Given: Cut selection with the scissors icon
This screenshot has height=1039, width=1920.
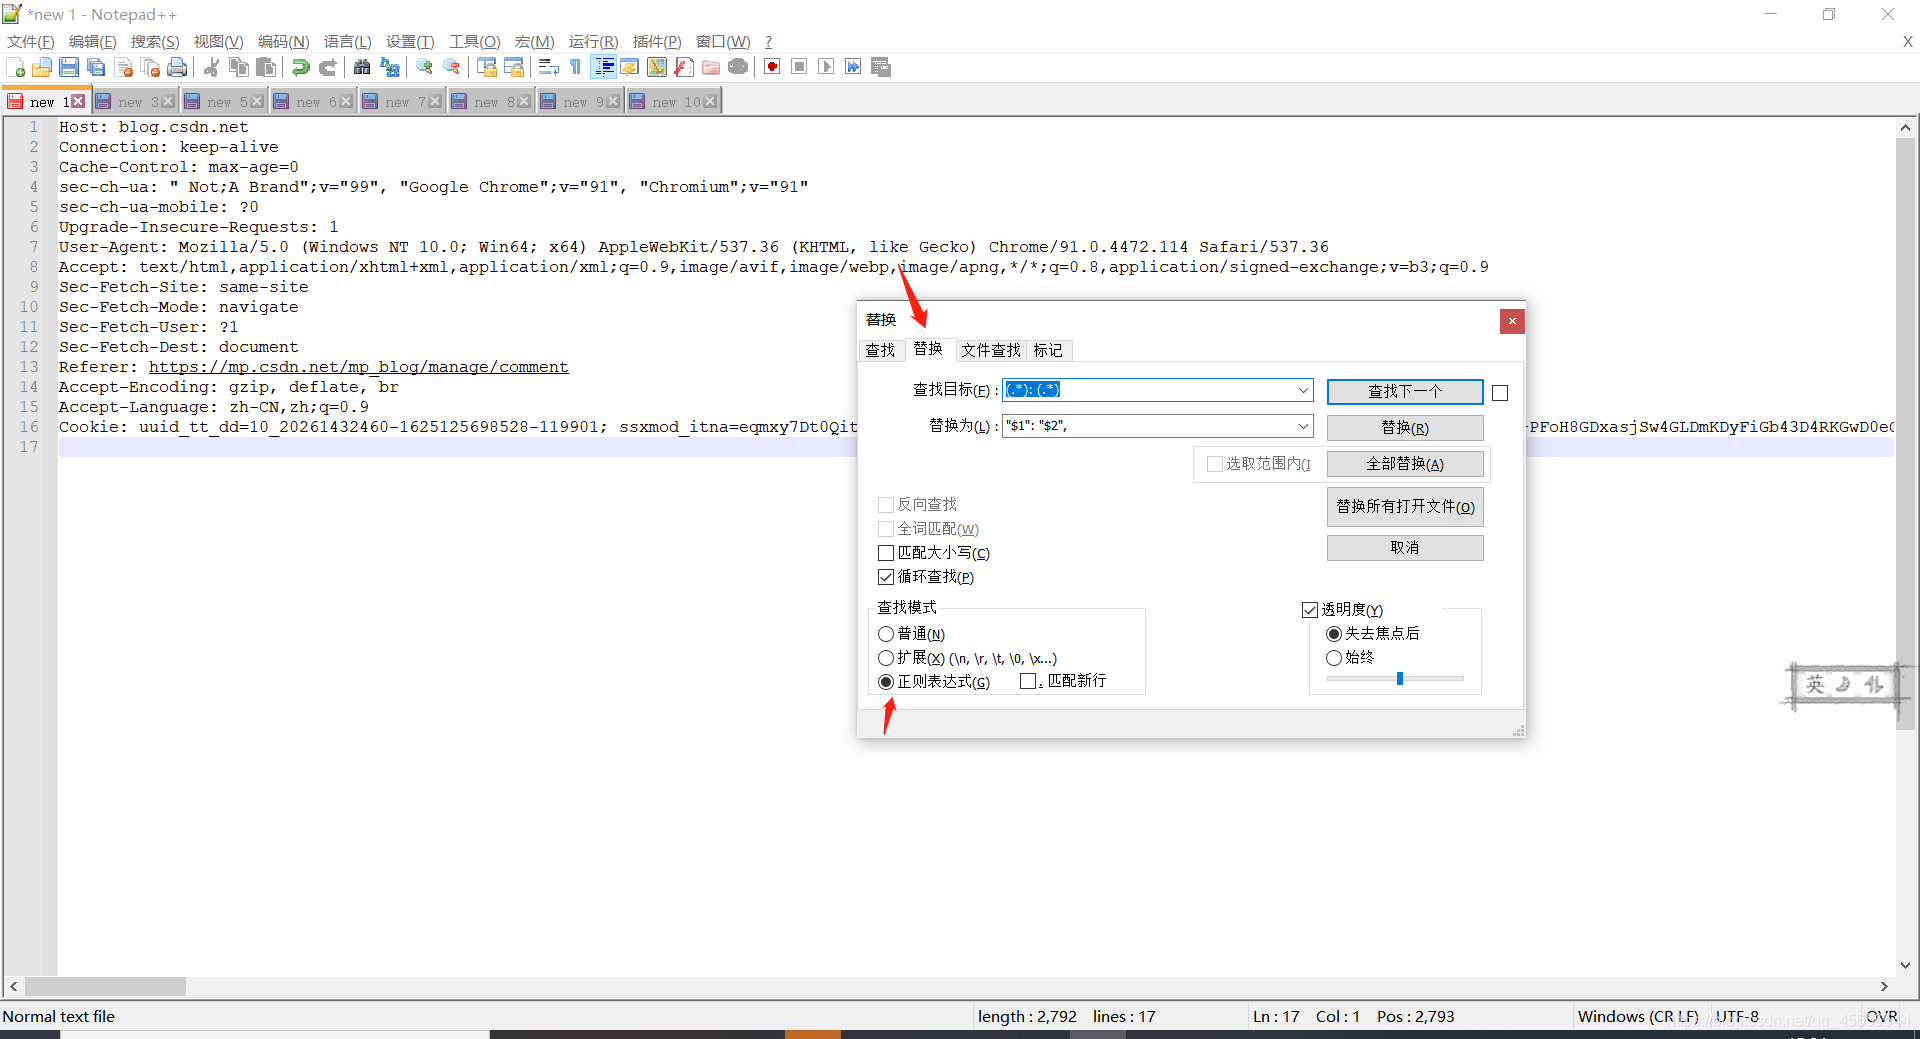Looking at the screenshot, I should click(211, 67).
